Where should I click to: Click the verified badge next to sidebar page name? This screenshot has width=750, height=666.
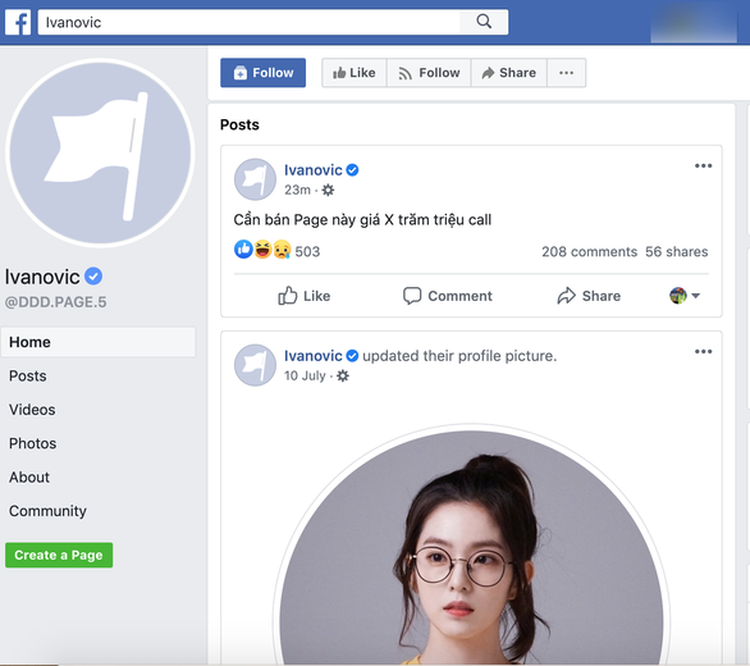pos(93,276)
